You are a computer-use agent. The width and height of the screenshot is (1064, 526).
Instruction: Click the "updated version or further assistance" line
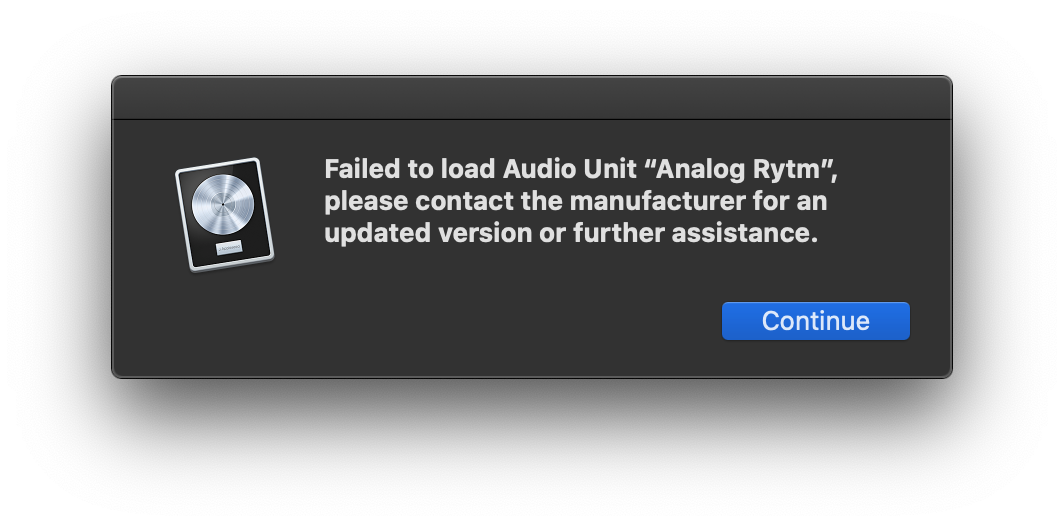(x=571, y=233)
